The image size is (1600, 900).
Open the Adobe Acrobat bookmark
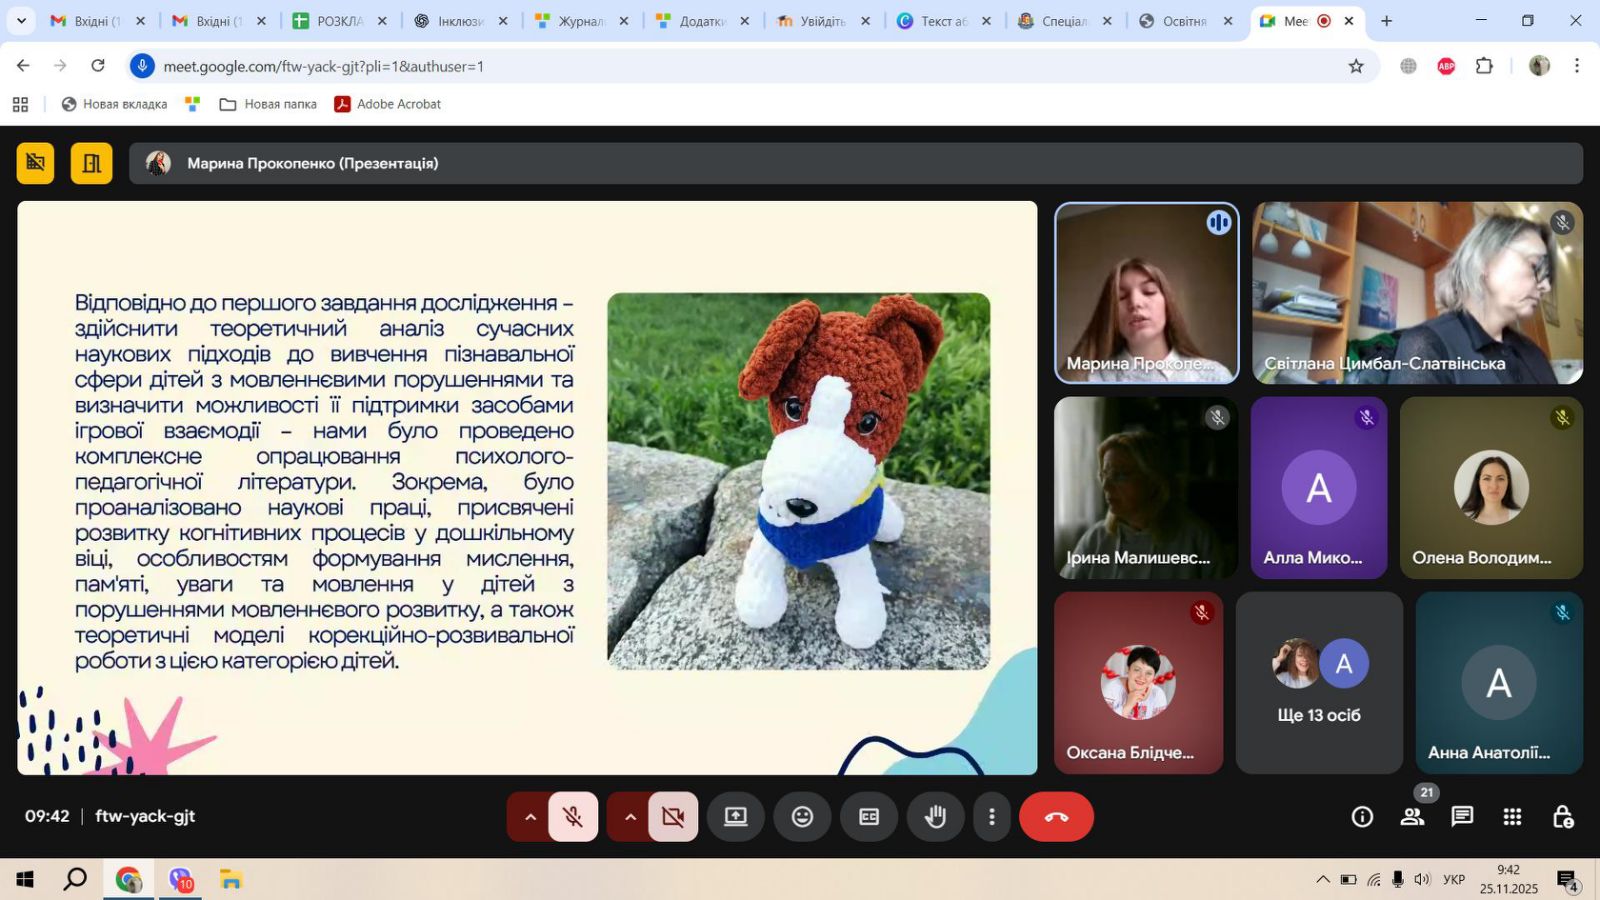coord(387,104)
